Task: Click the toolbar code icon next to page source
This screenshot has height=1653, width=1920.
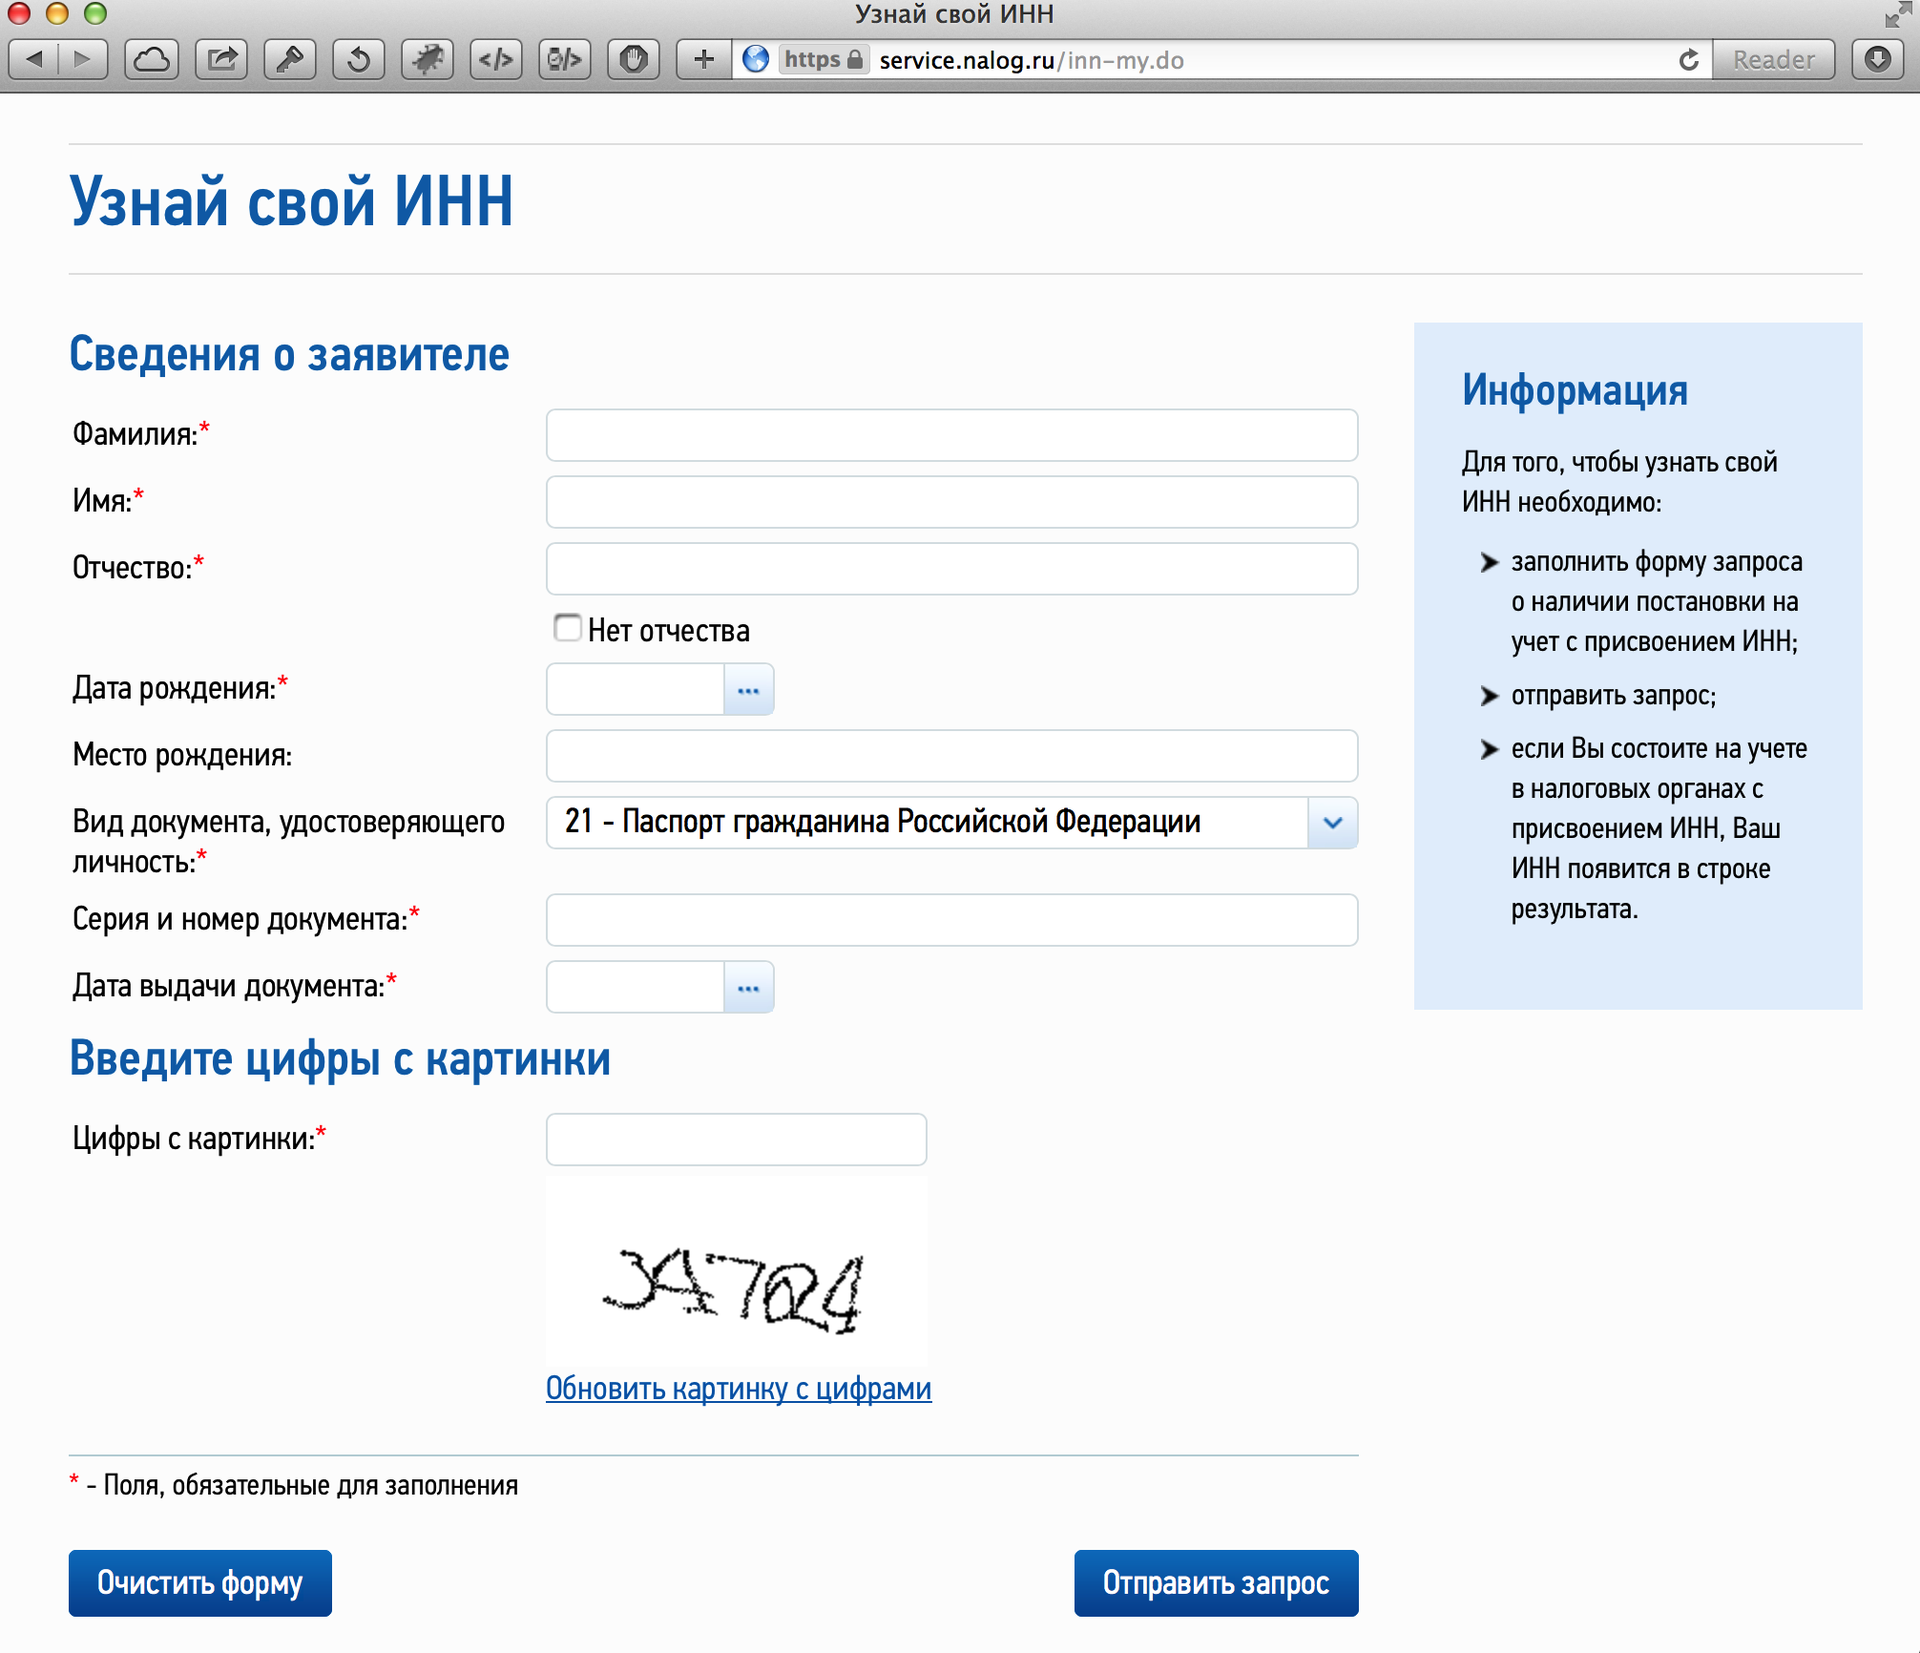Action: click(564, 59)
